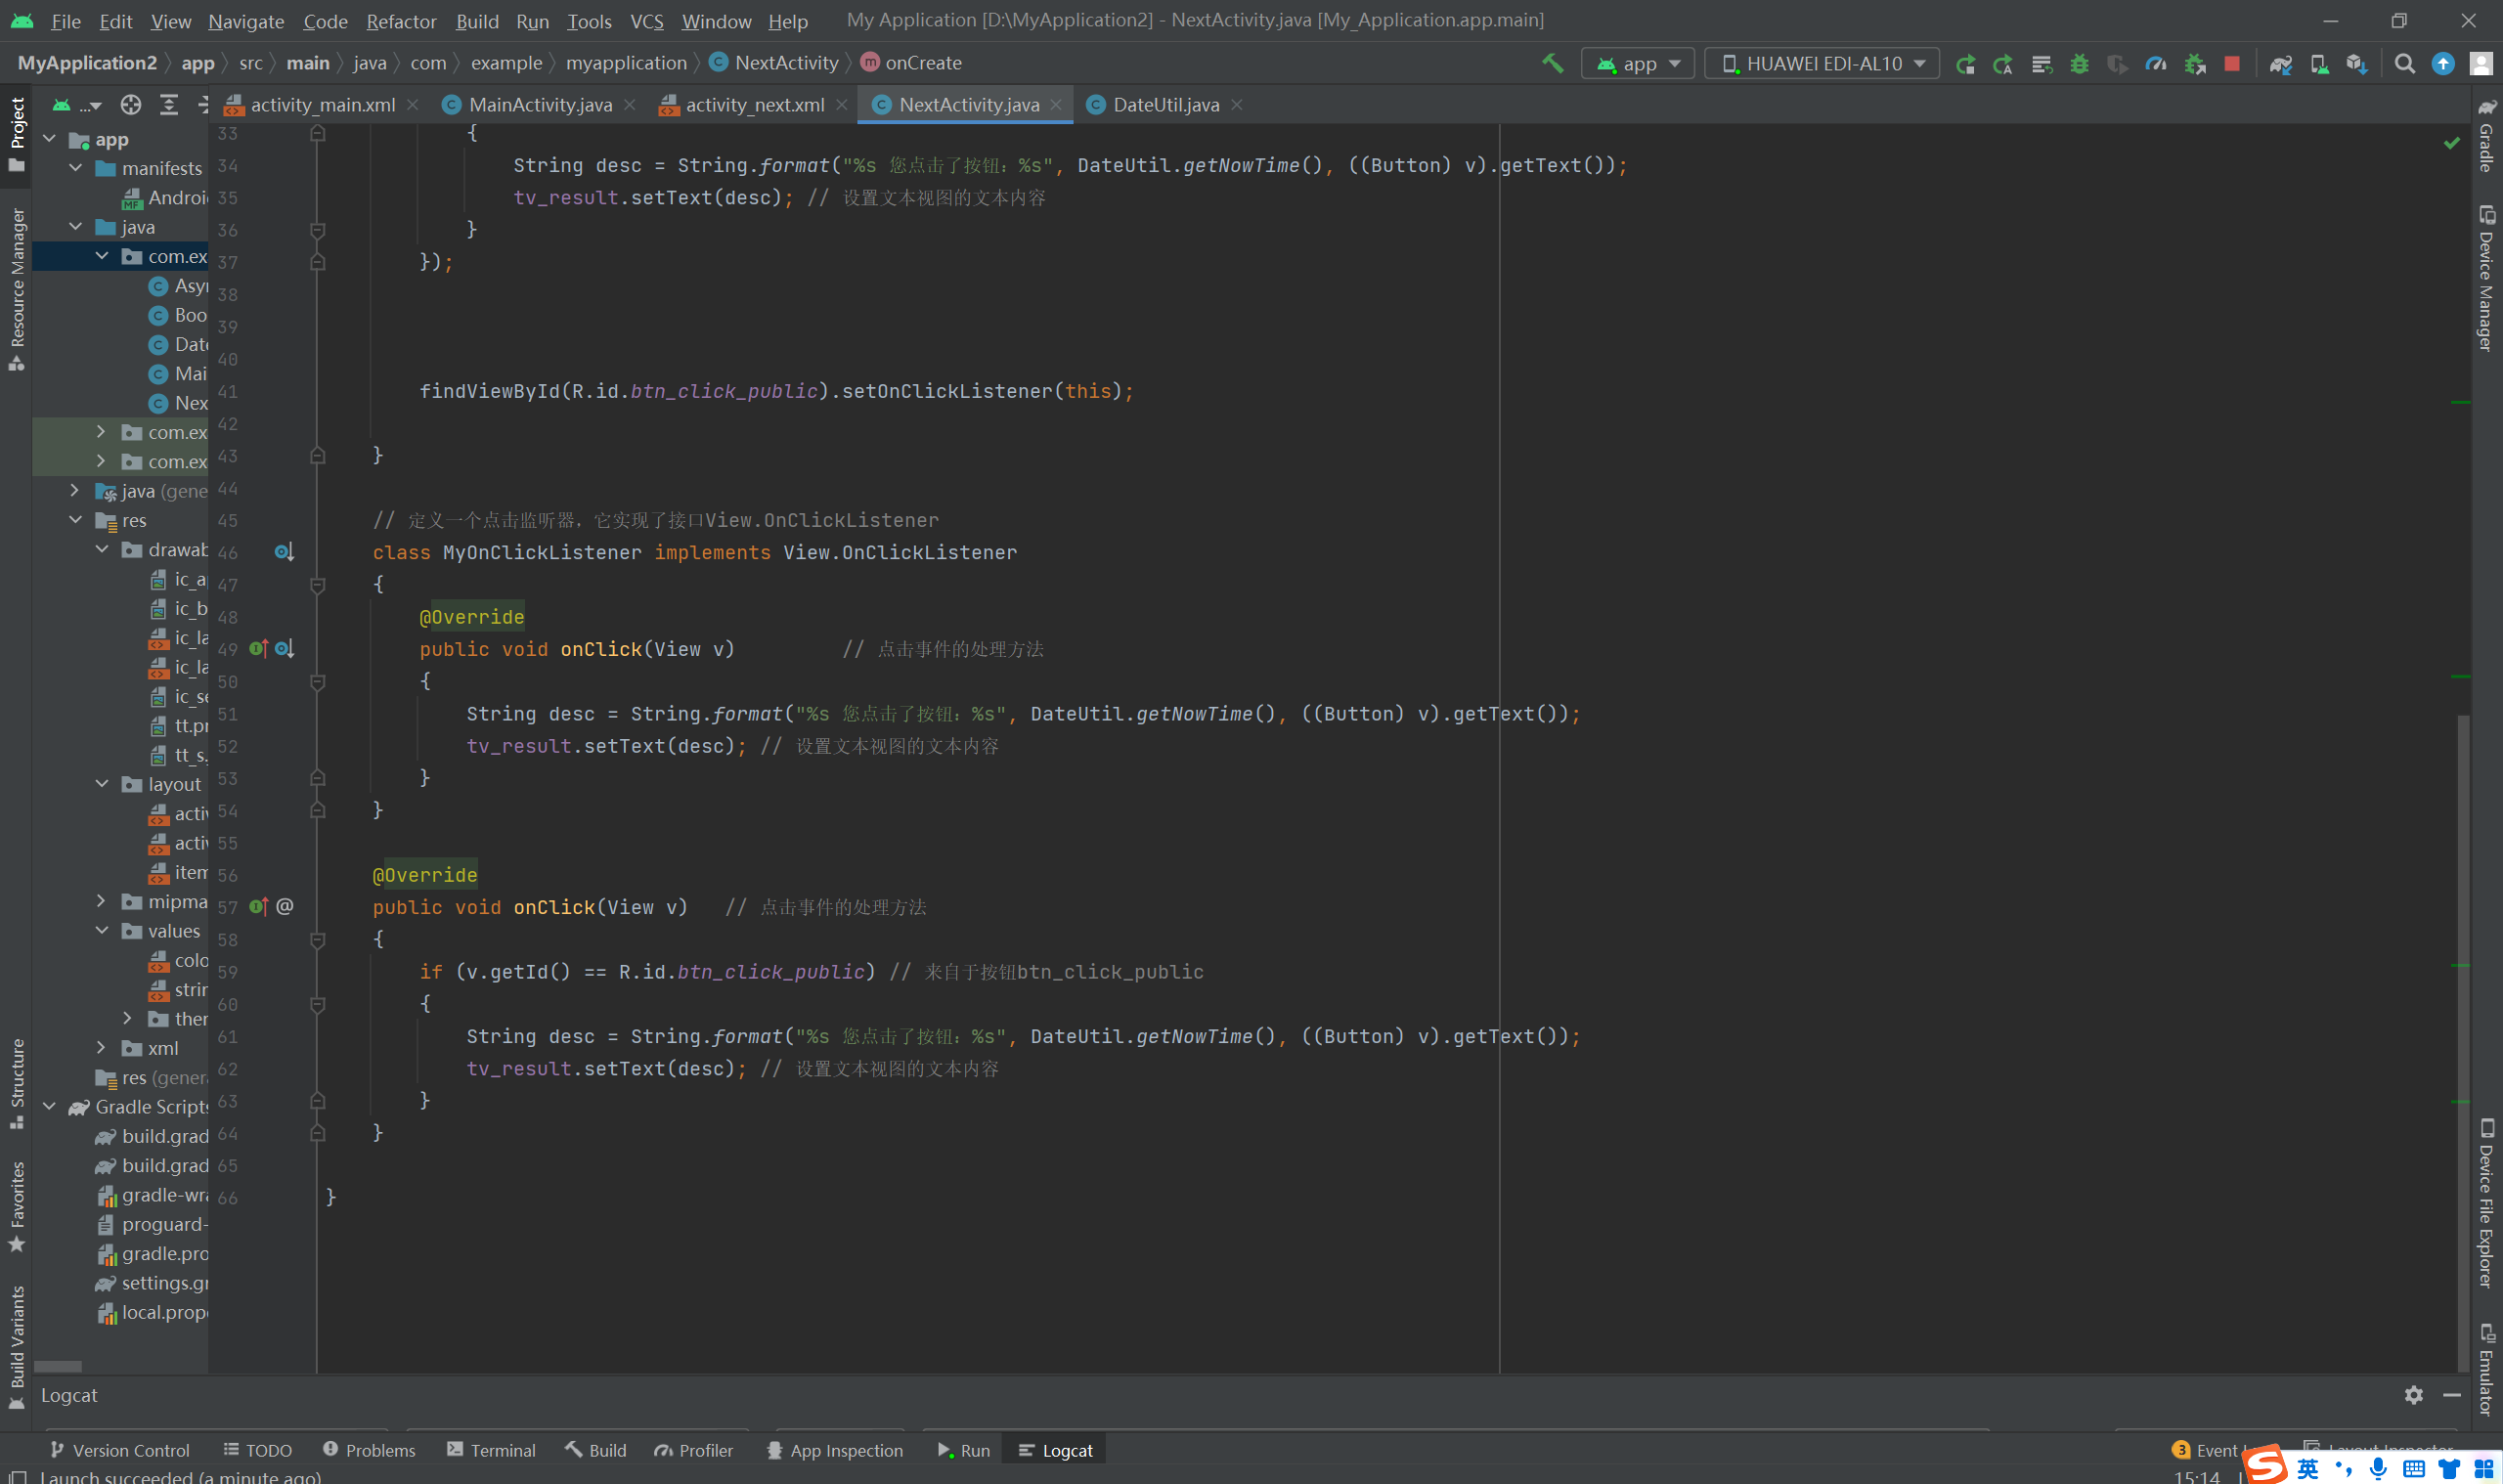Open the HUAWEI EDI-AL10 device dropdown

[1822, 63]
